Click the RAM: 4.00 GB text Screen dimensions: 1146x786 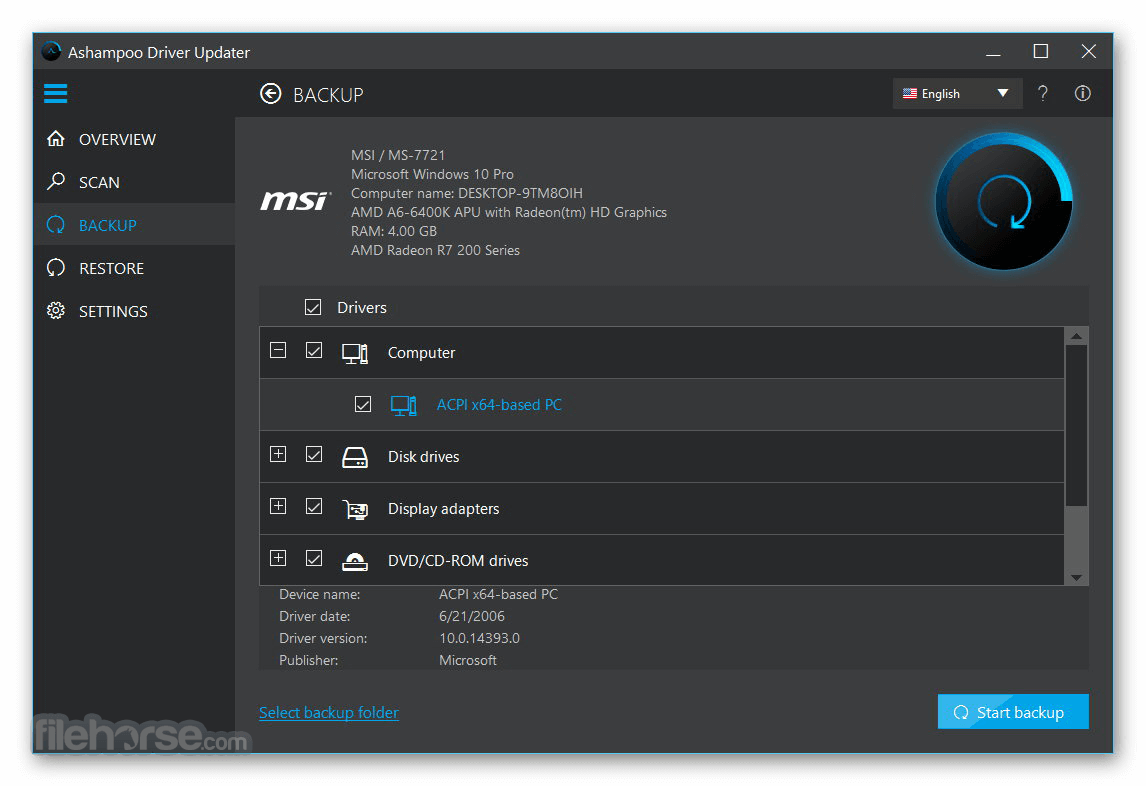pyautogui.click(x=394, y=231)
